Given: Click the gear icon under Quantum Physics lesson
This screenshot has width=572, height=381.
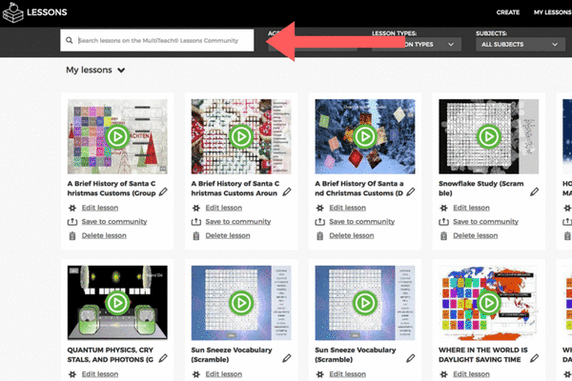Looking at the screenshot, I should pyautogui.click(x=72, y=374).
